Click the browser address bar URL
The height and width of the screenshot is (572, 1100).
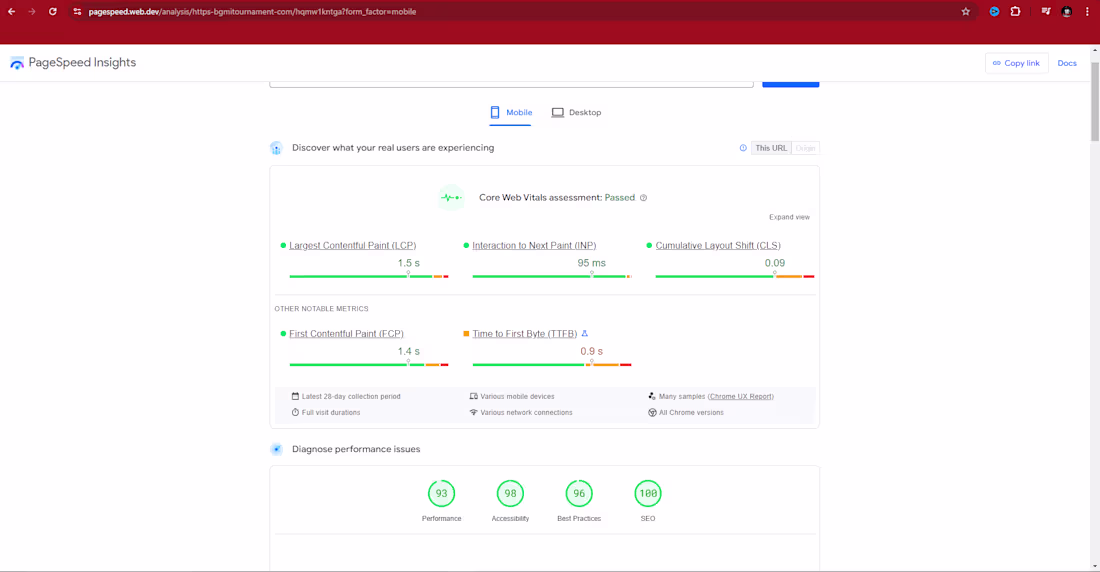(x=253, y=12)
